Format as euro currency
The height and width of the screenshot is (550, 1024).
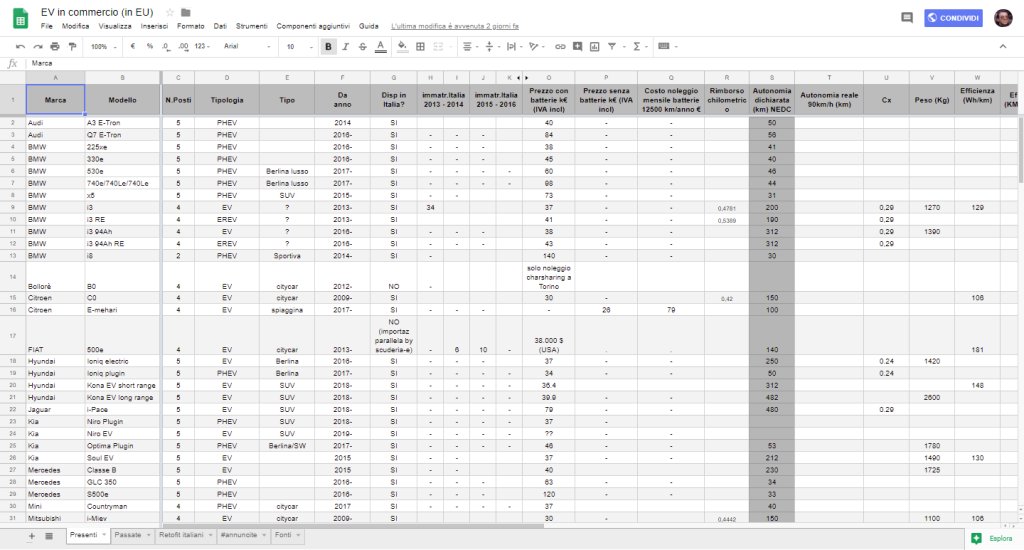pyautogui.click(x=133, y=46)
